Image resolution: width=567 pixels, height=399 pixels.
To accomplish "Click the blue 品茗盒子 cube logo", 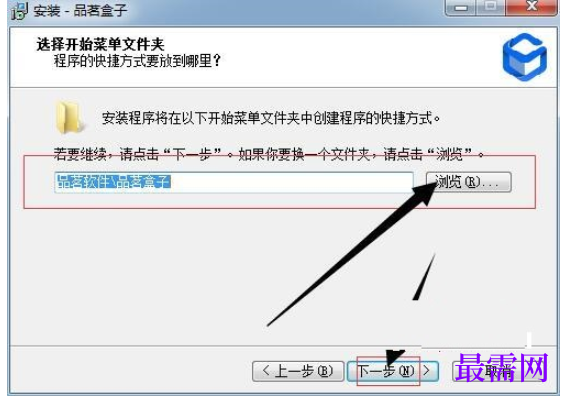I will 524,57.
